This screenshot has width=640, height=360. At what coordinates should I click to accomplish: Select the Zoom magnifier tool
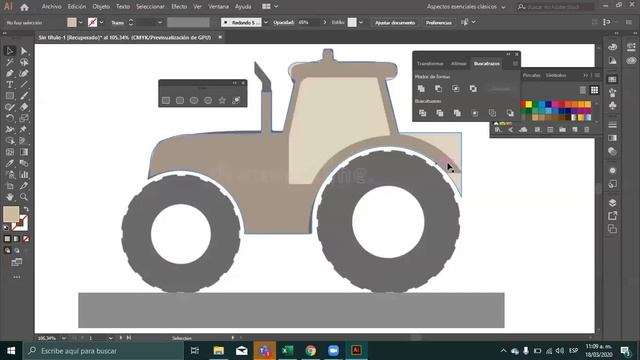point(24,197)
